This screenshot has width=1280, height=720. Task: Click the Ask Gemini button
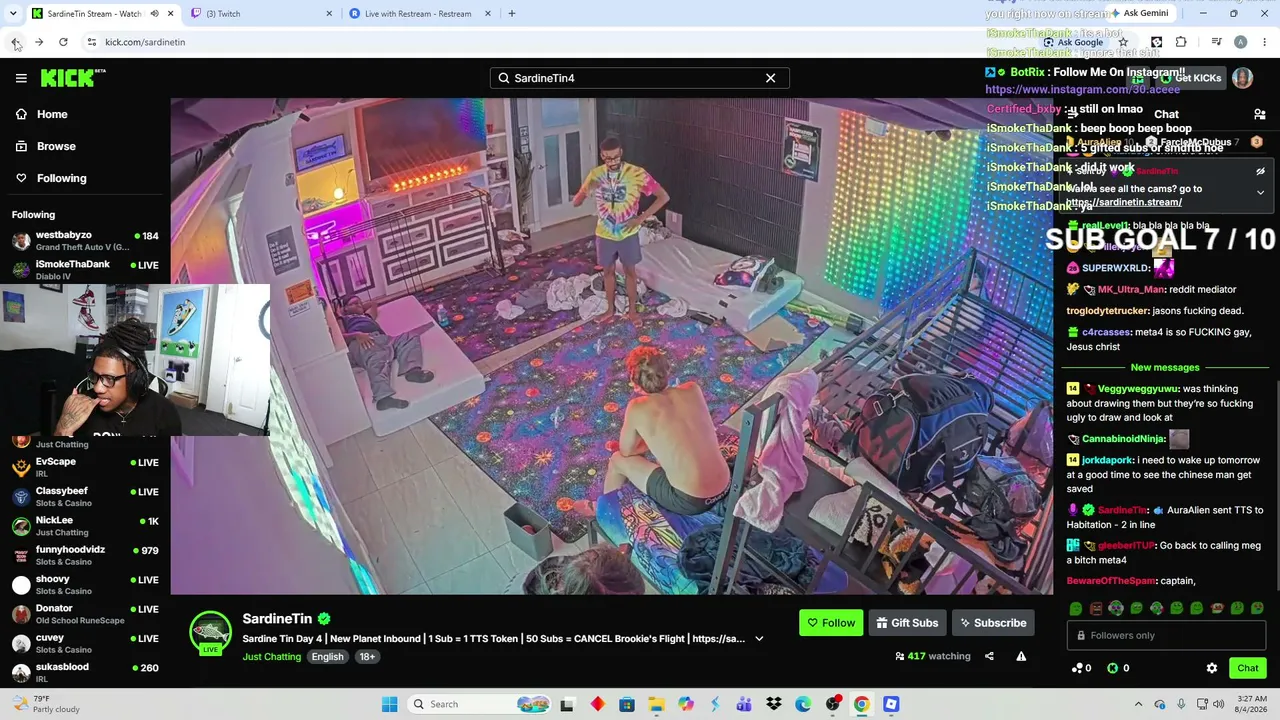tap(1138, 13)
